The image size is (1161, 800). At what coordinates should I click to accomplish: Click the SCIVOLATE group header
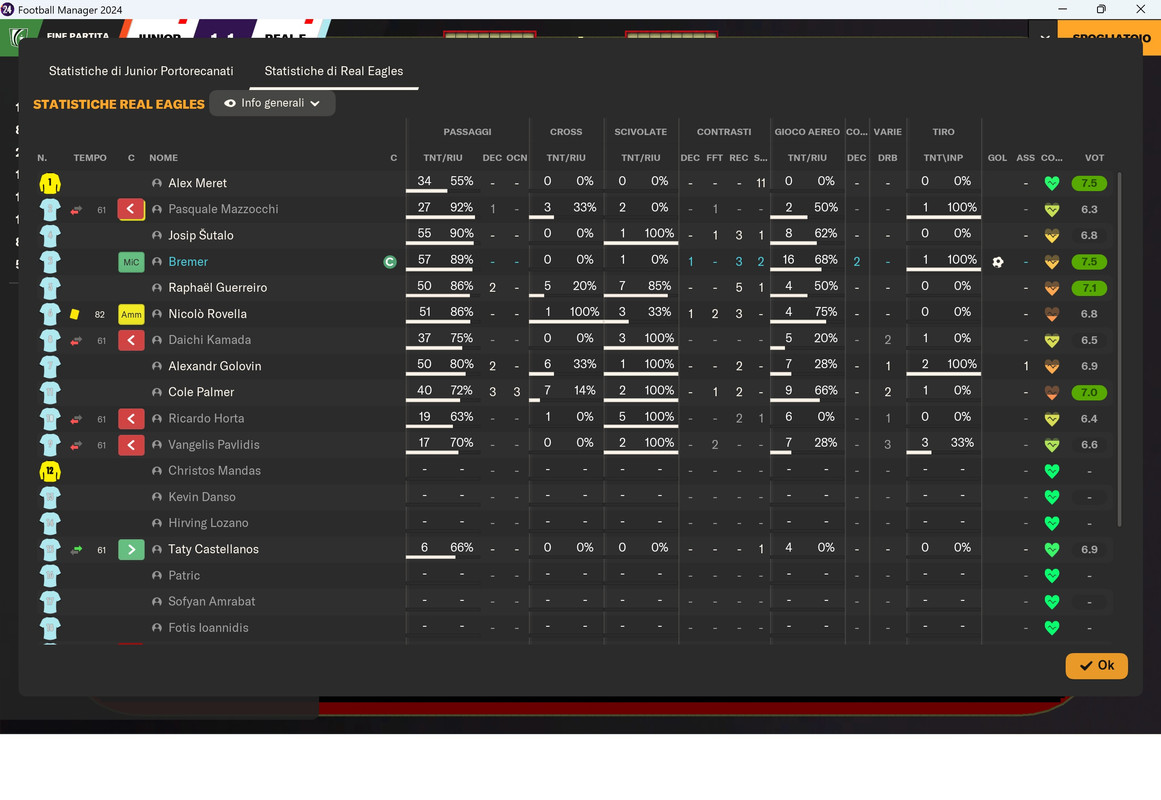tap(640, 132)
